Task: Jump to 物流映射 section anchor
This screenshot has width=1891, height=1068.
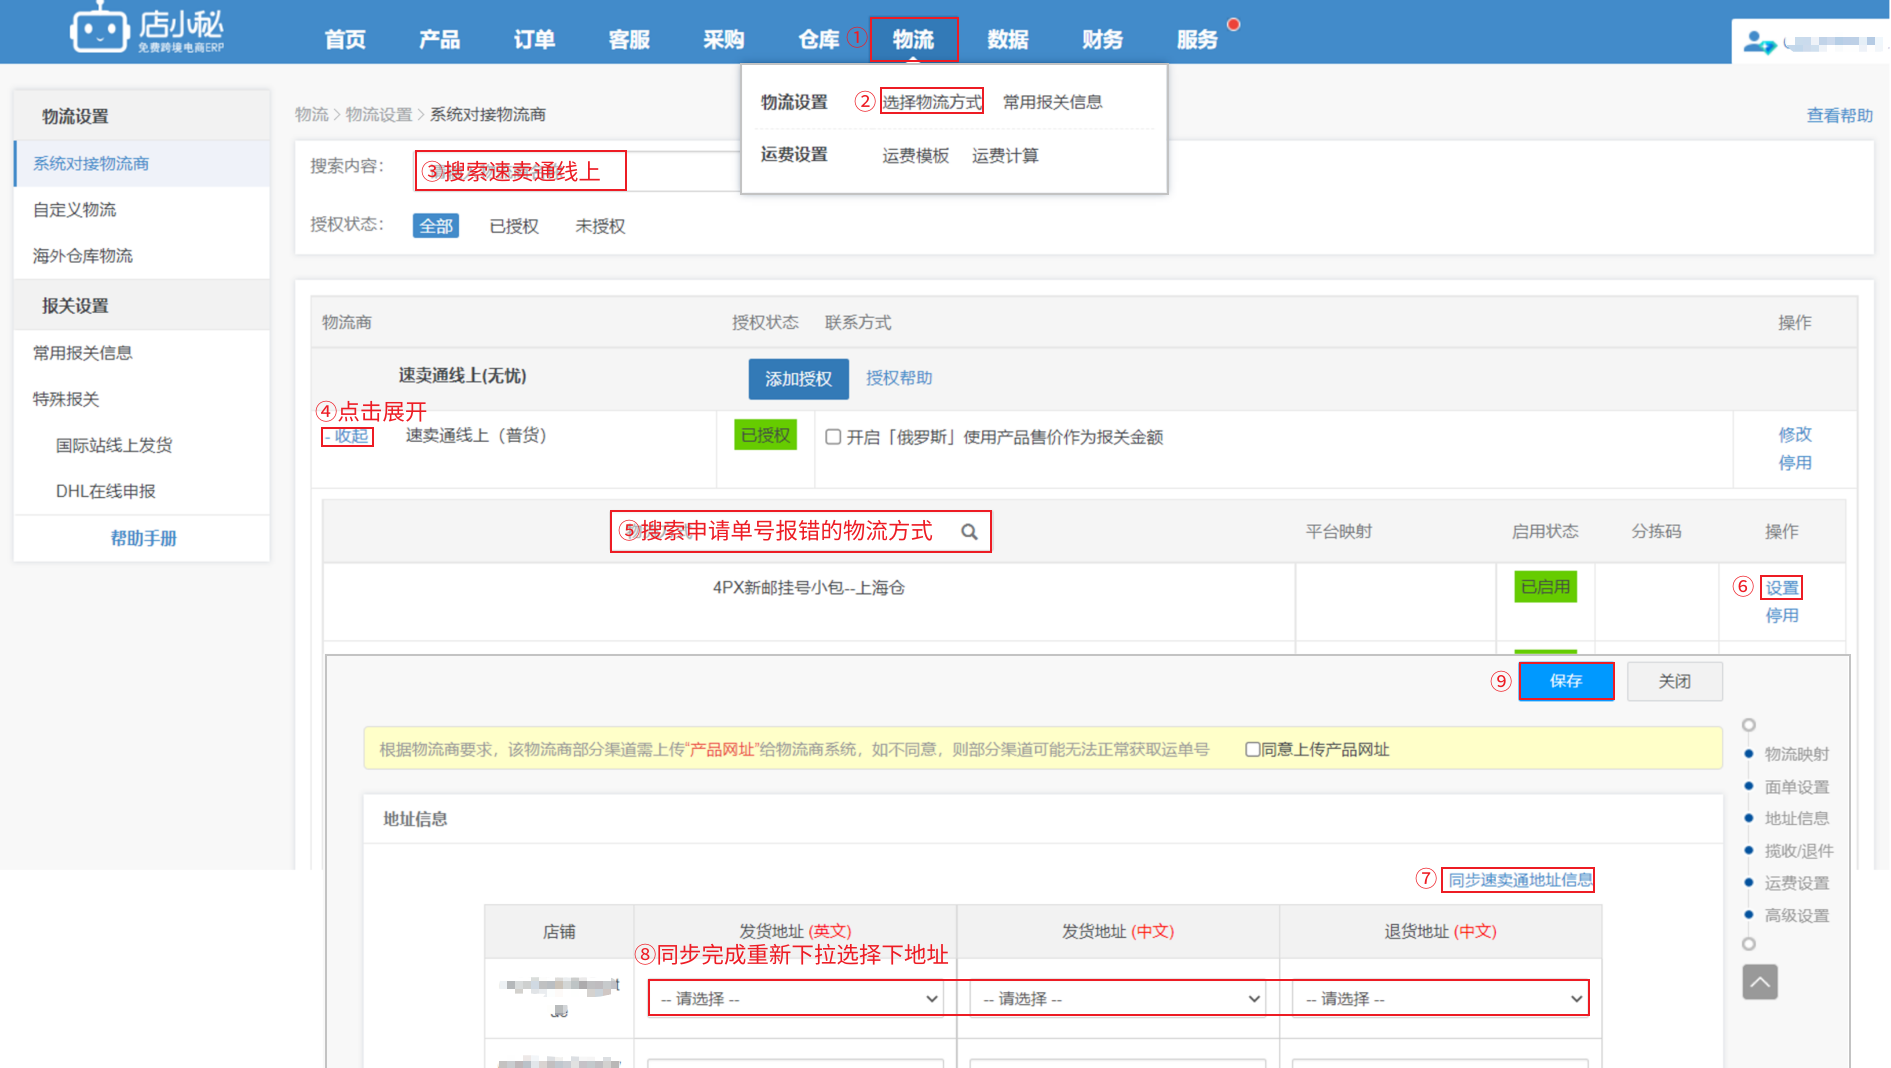Action: (x=1796, y=754)
